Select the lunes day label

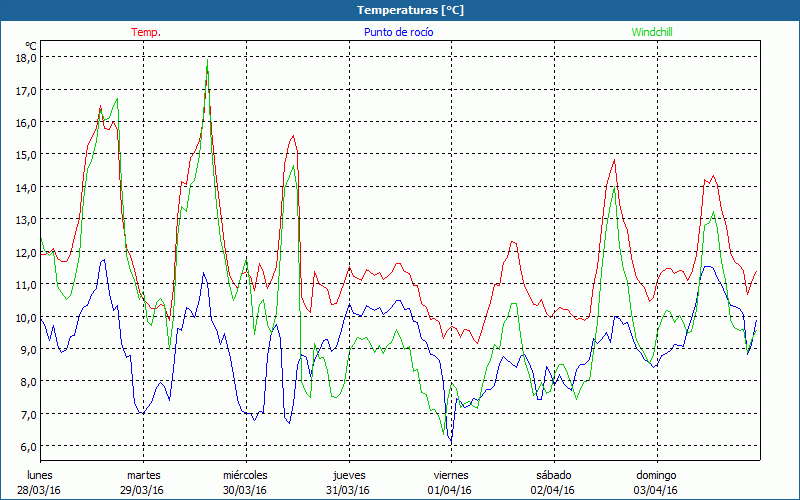coord(40,475)
